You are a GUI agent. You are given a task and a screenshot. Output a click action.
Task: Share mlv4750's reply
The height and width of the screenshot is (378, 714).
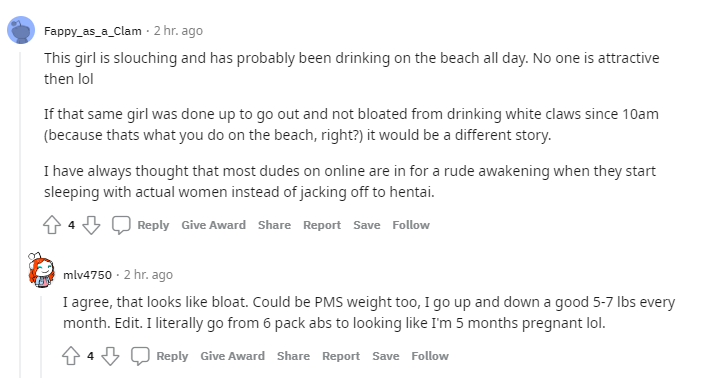tap(293, 356)
